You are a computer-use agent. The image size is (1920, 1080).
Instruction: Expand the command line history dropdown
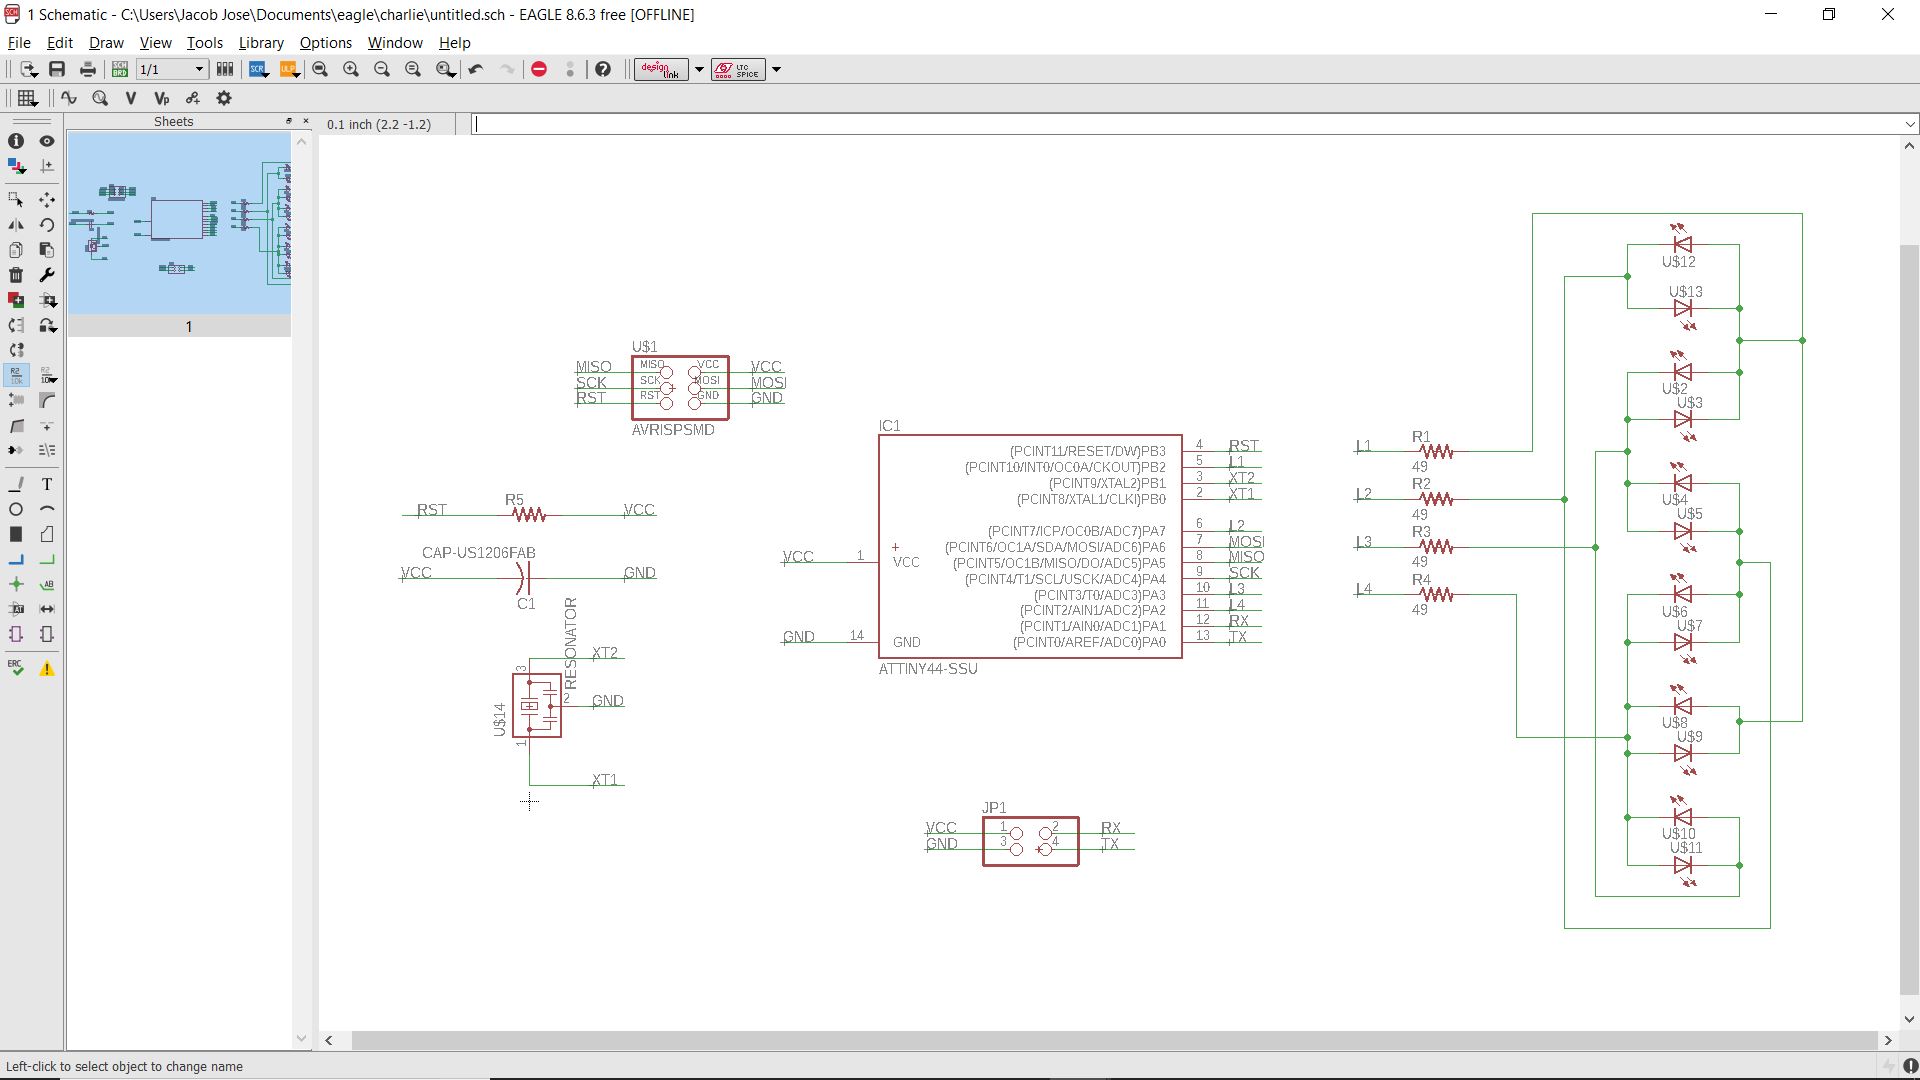[x=1910, y=124]
